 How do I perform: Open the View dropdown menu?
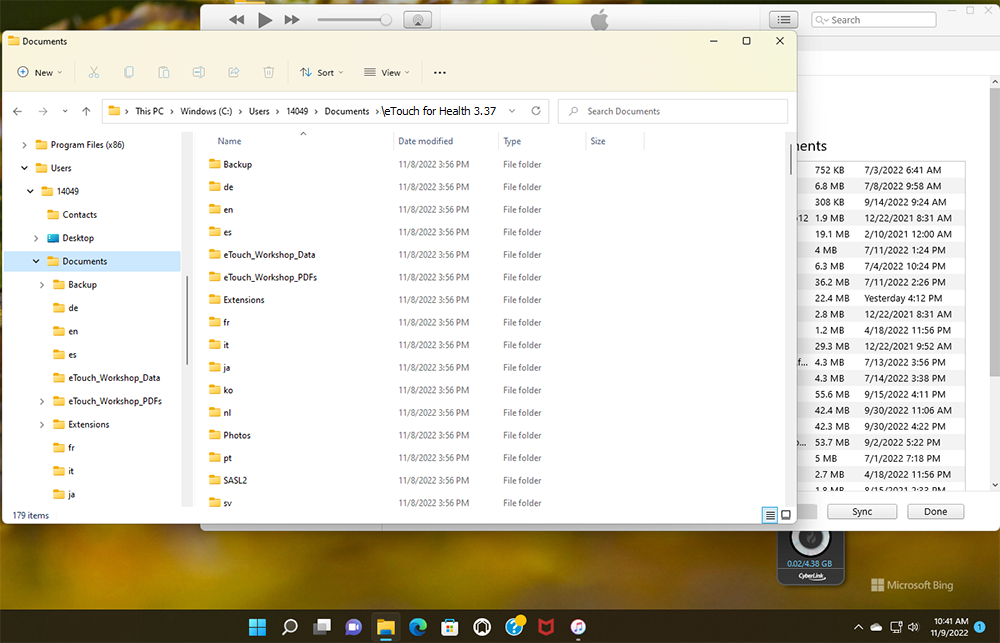point(386,73)
